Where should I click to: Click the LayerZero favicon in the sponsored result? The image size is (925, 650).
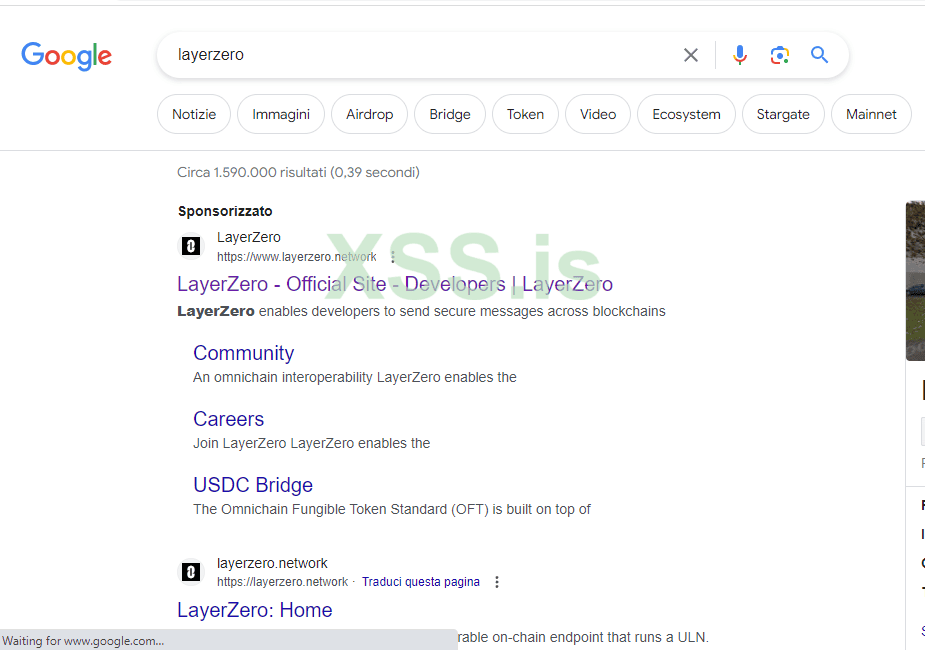(x=190, y=245)
